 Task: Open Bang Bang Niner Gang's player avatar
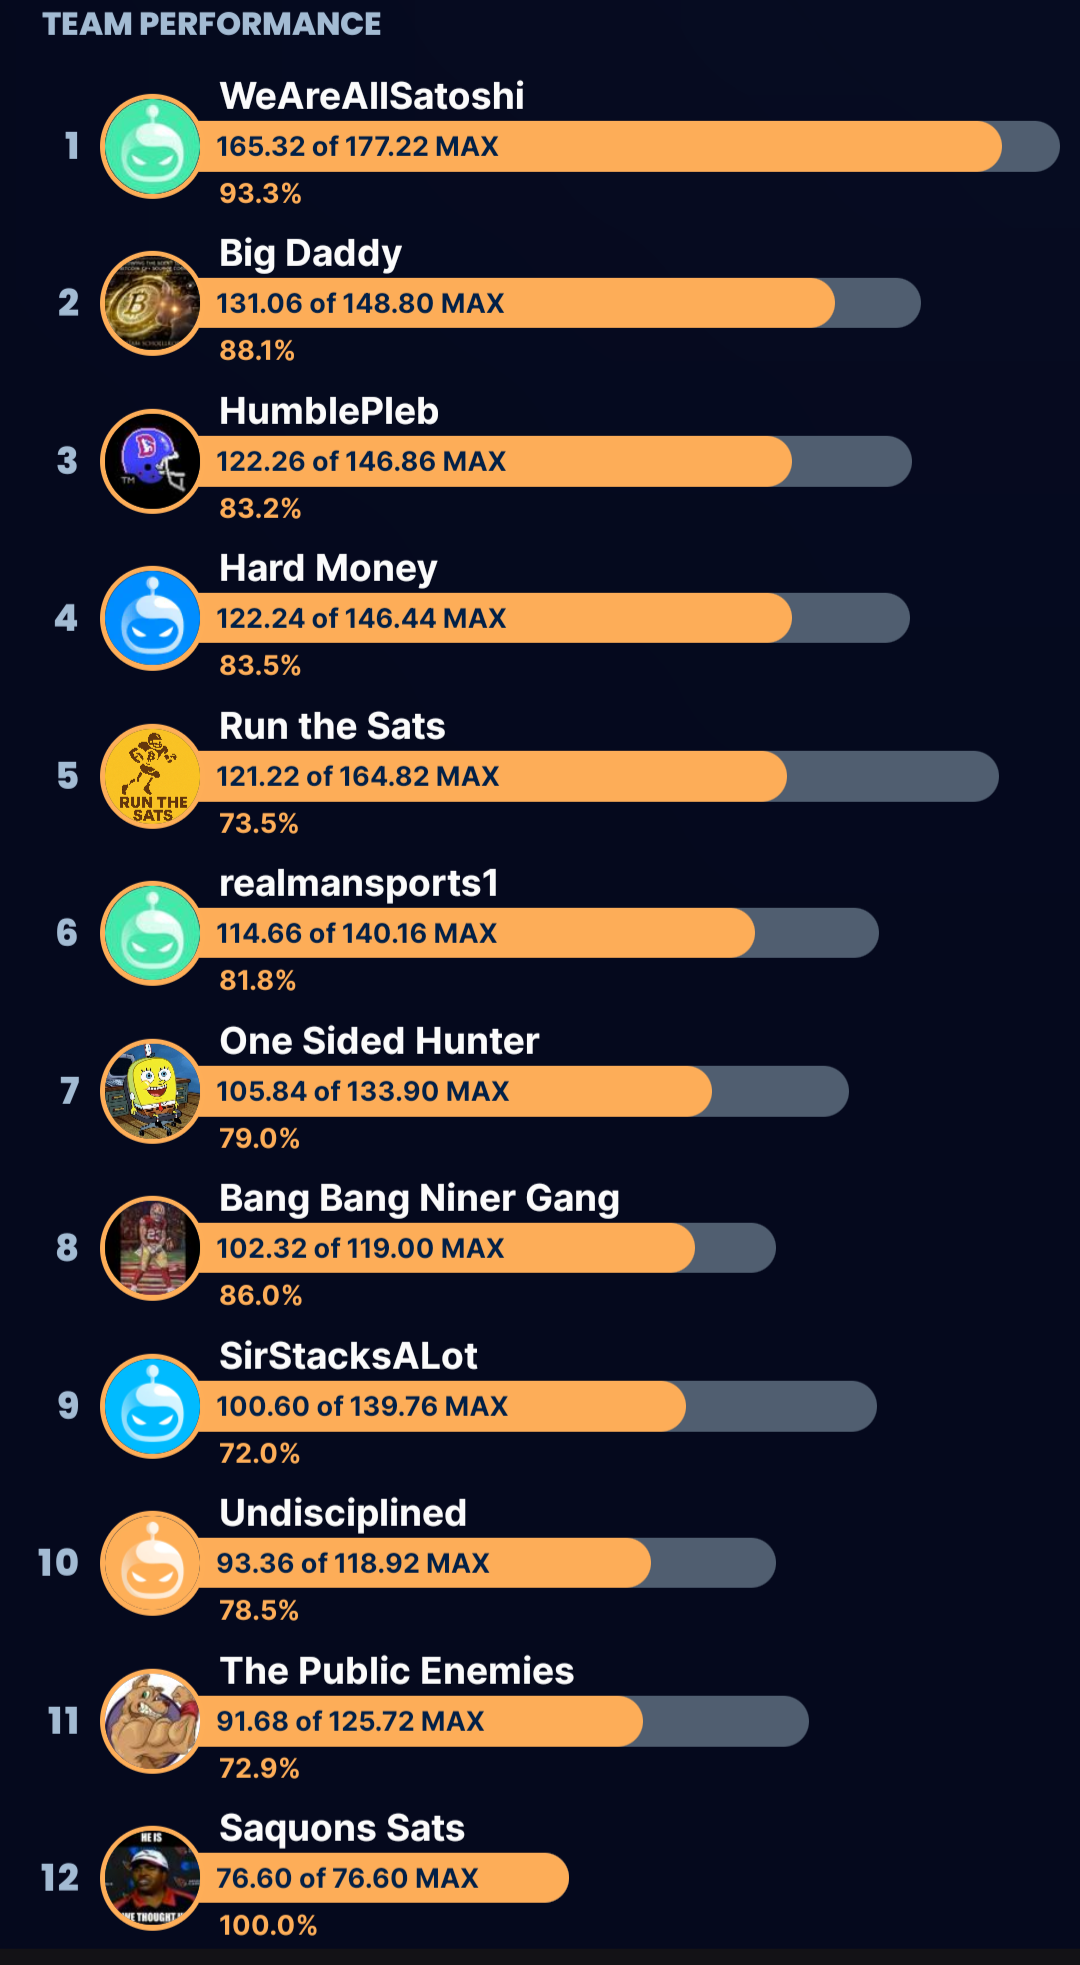152,1249
